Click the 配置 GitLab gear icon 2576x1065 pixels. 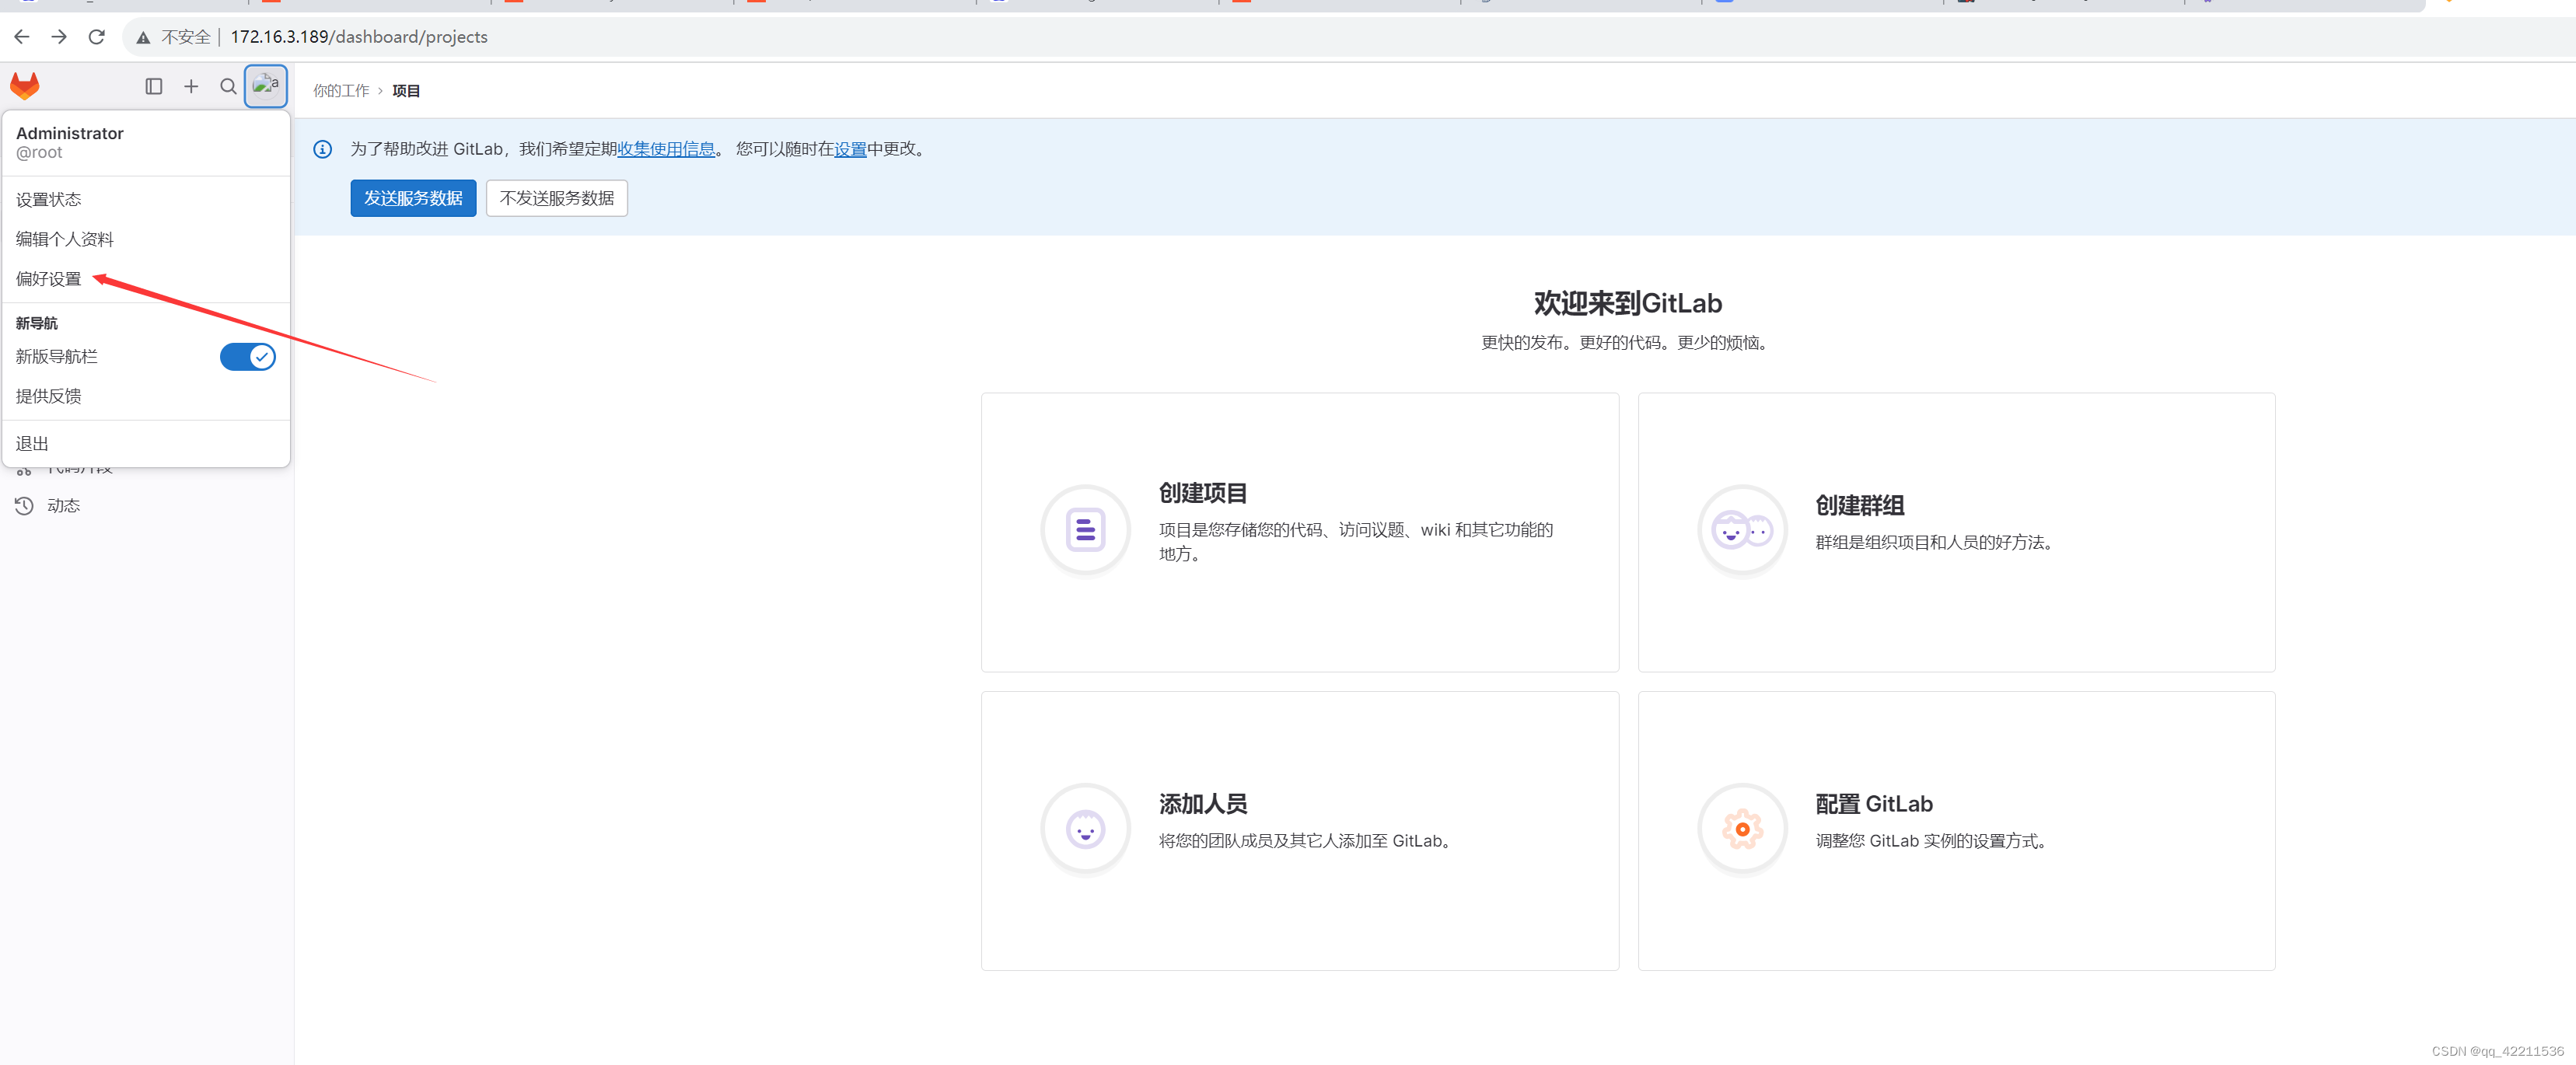(x=1741, y=829)
